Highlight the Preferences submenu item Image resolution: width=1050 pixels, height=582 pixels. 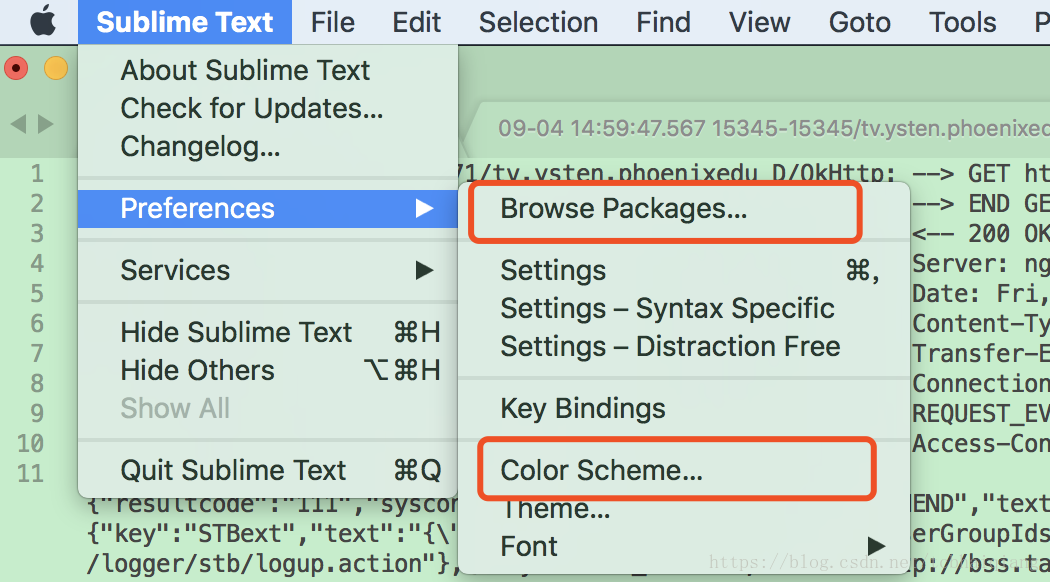[x=268, y=208]
